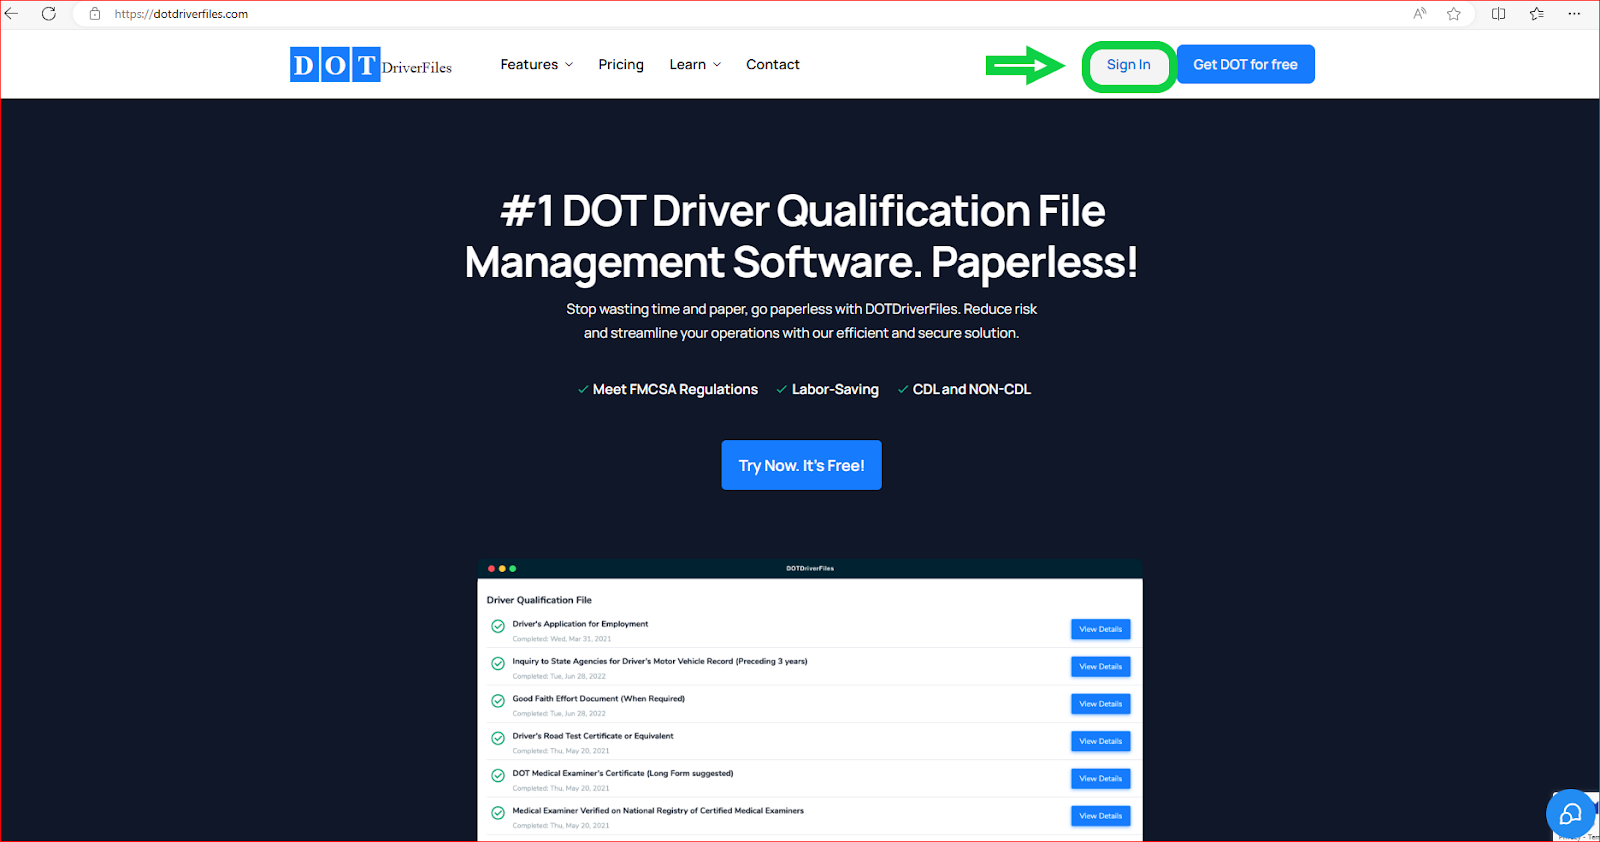
Task: View Details for Medical Examiner Verified on Registry
Action: (x=1101, y=816)
